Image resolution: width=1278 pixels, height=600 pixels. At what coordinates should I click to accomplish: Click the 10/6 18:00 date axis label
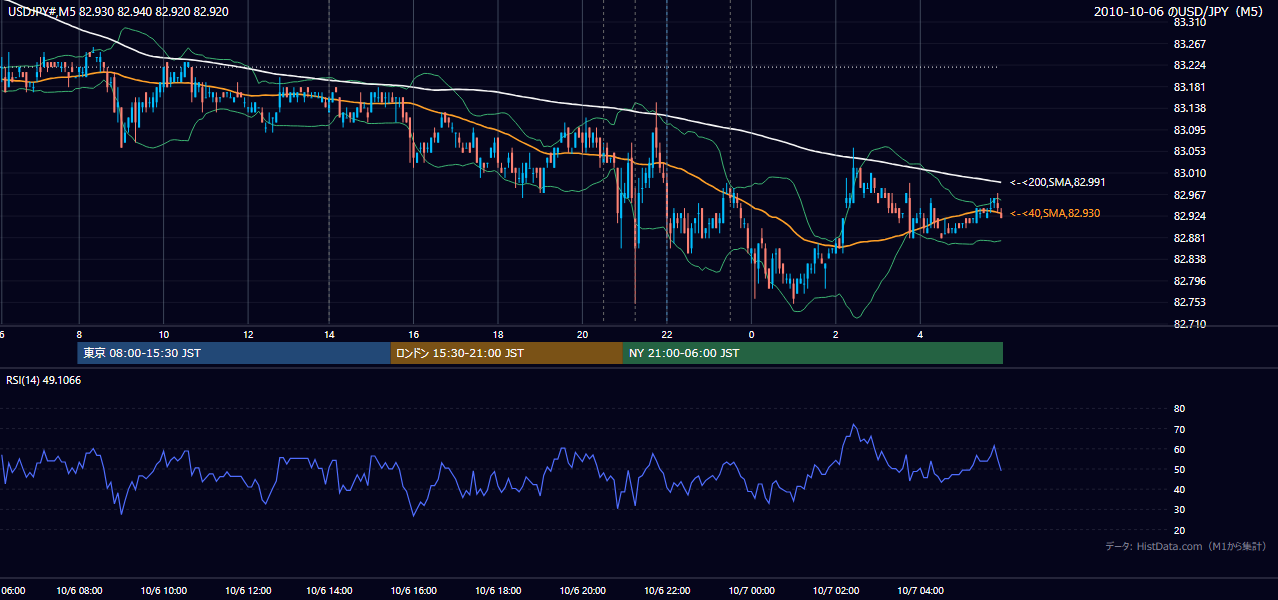(x=497, y=590)
